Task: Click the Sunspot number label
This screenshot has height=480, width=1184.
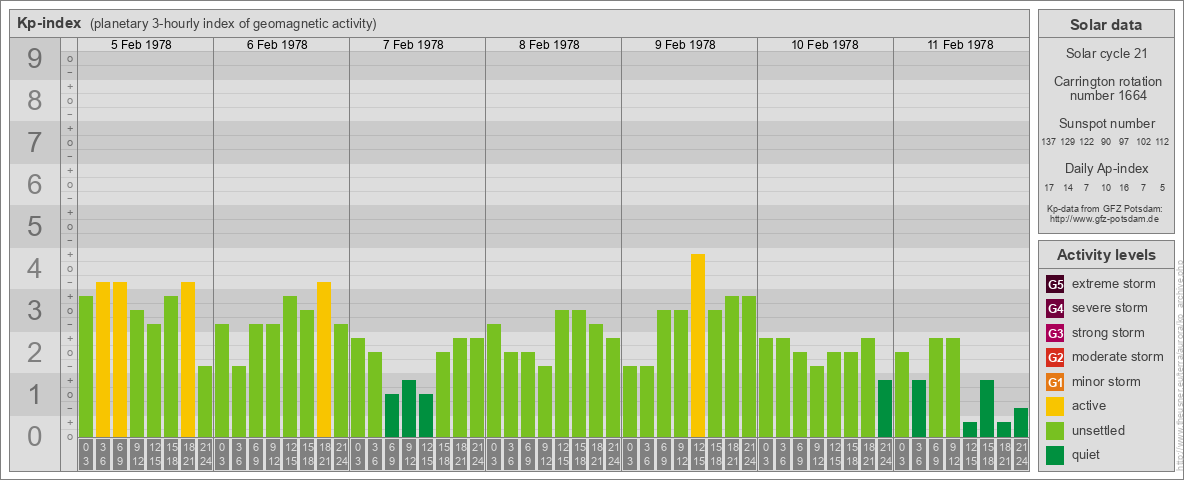Action: tap(1106, 124)
